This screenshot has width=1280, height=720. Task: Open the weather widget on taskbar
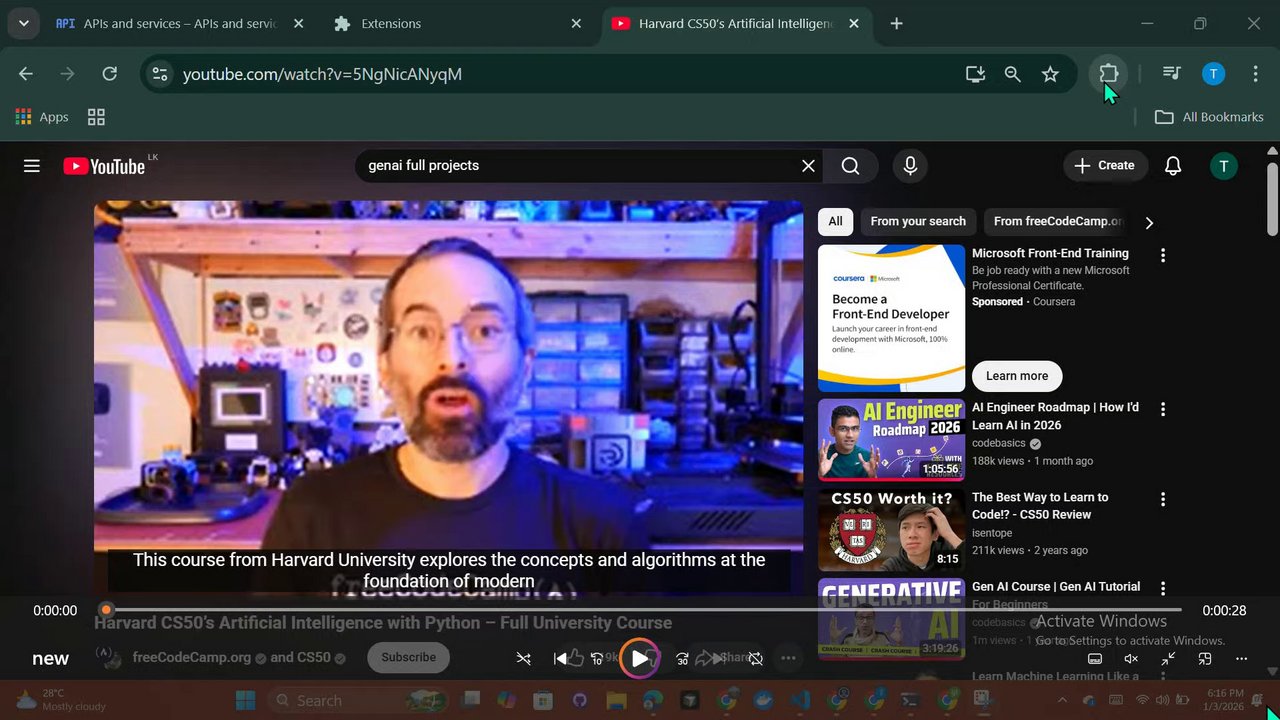[60, 700]
